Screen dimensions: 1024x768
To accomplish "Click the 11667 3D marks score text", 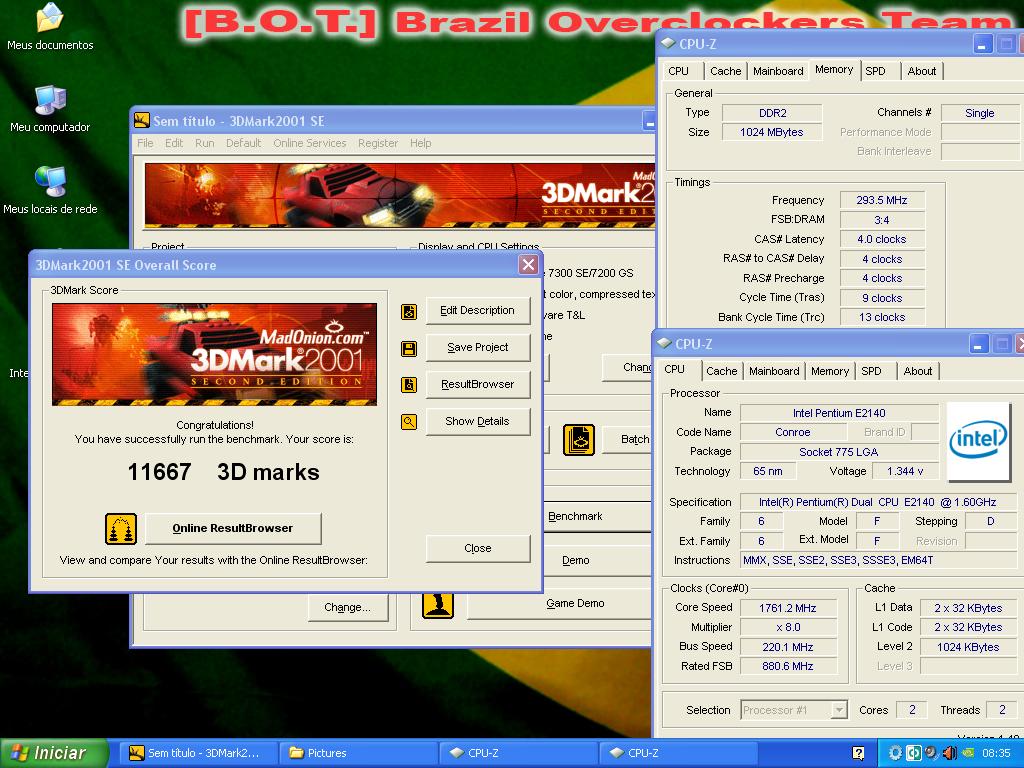I will click(x=223, y=472).
